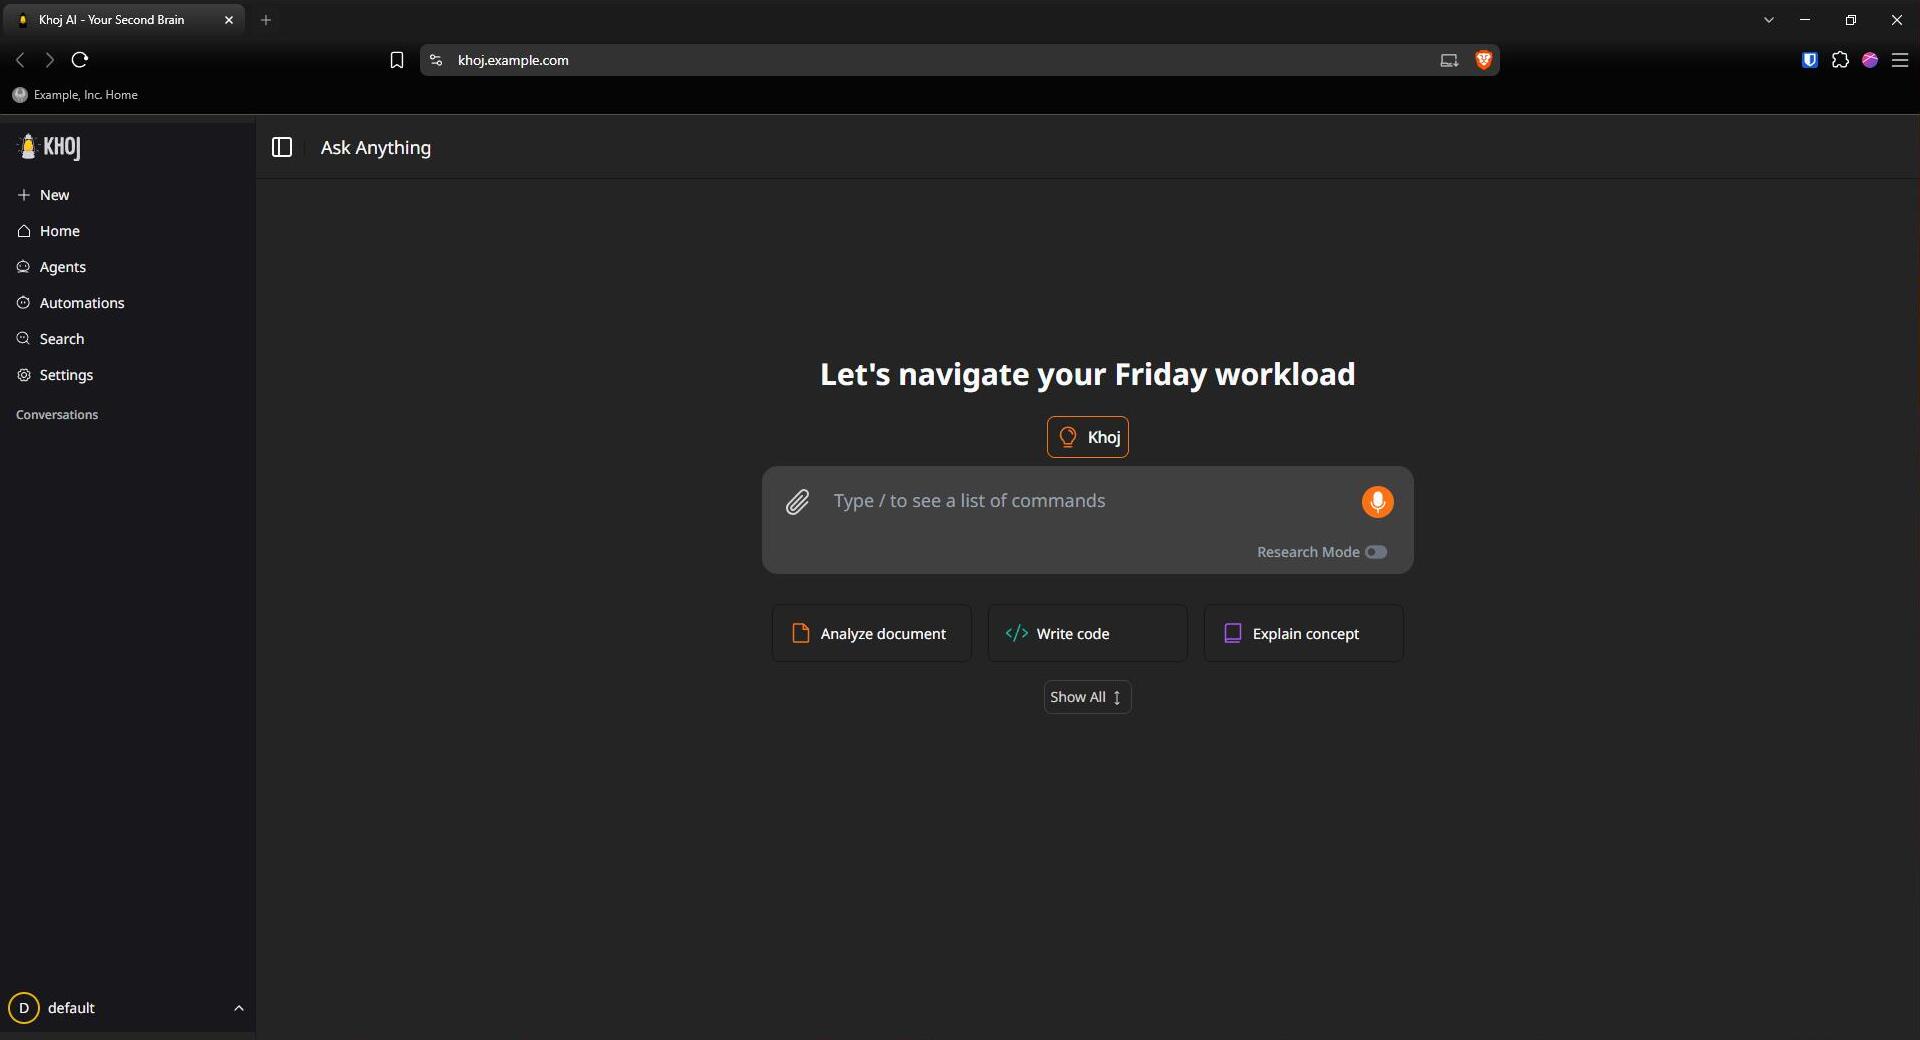Select the Khoj agent button
Screen dimensions: 1920x1040
(x=1087, y=437)
